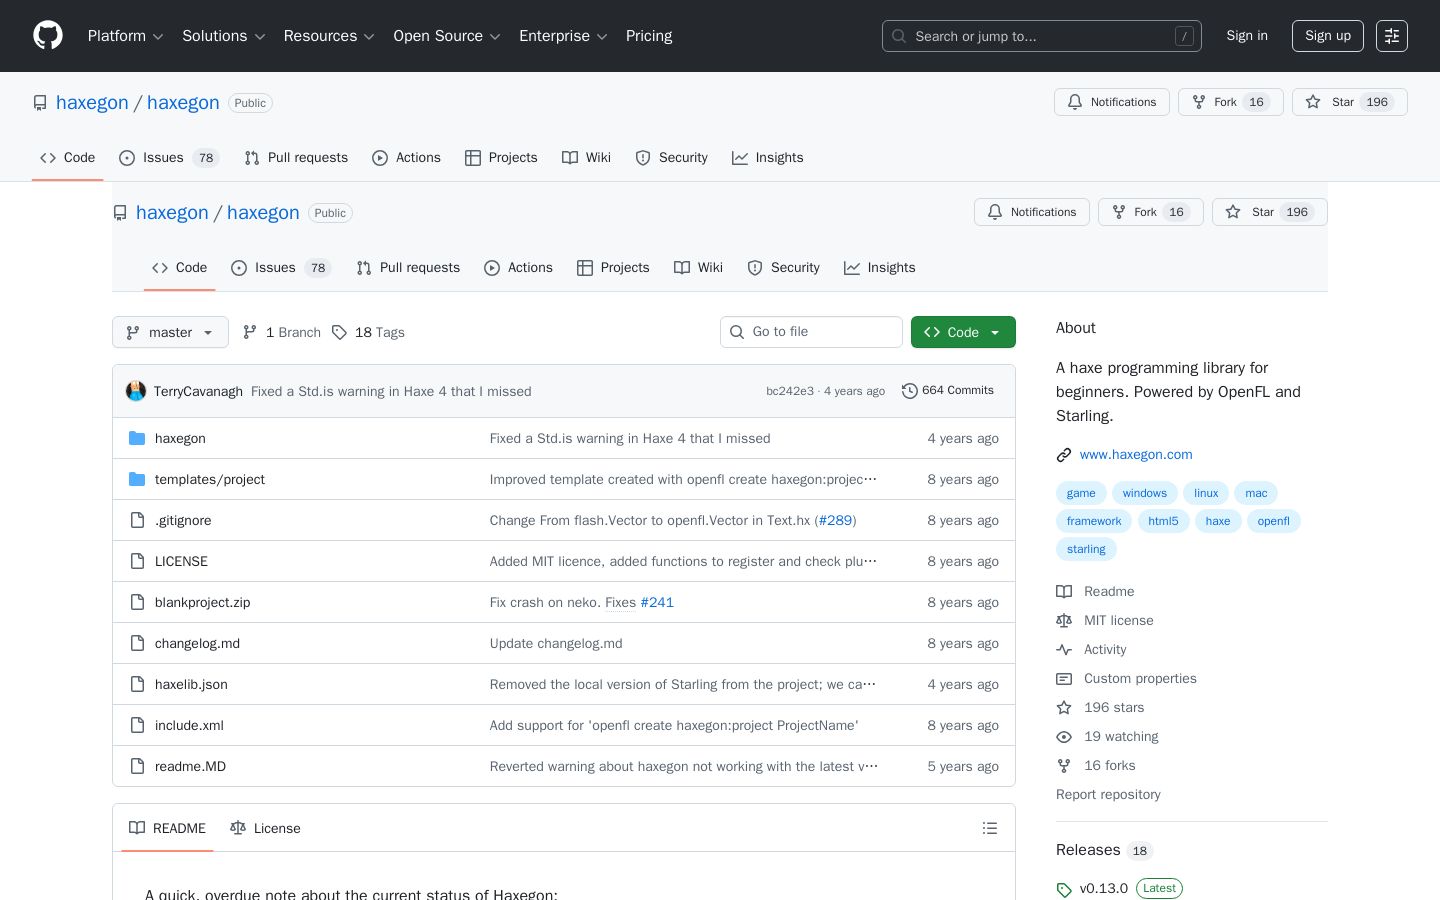Viewport: 1440px width, 900px height.
Task: Click the html5 topic tag
Action: coord(1163,521)
